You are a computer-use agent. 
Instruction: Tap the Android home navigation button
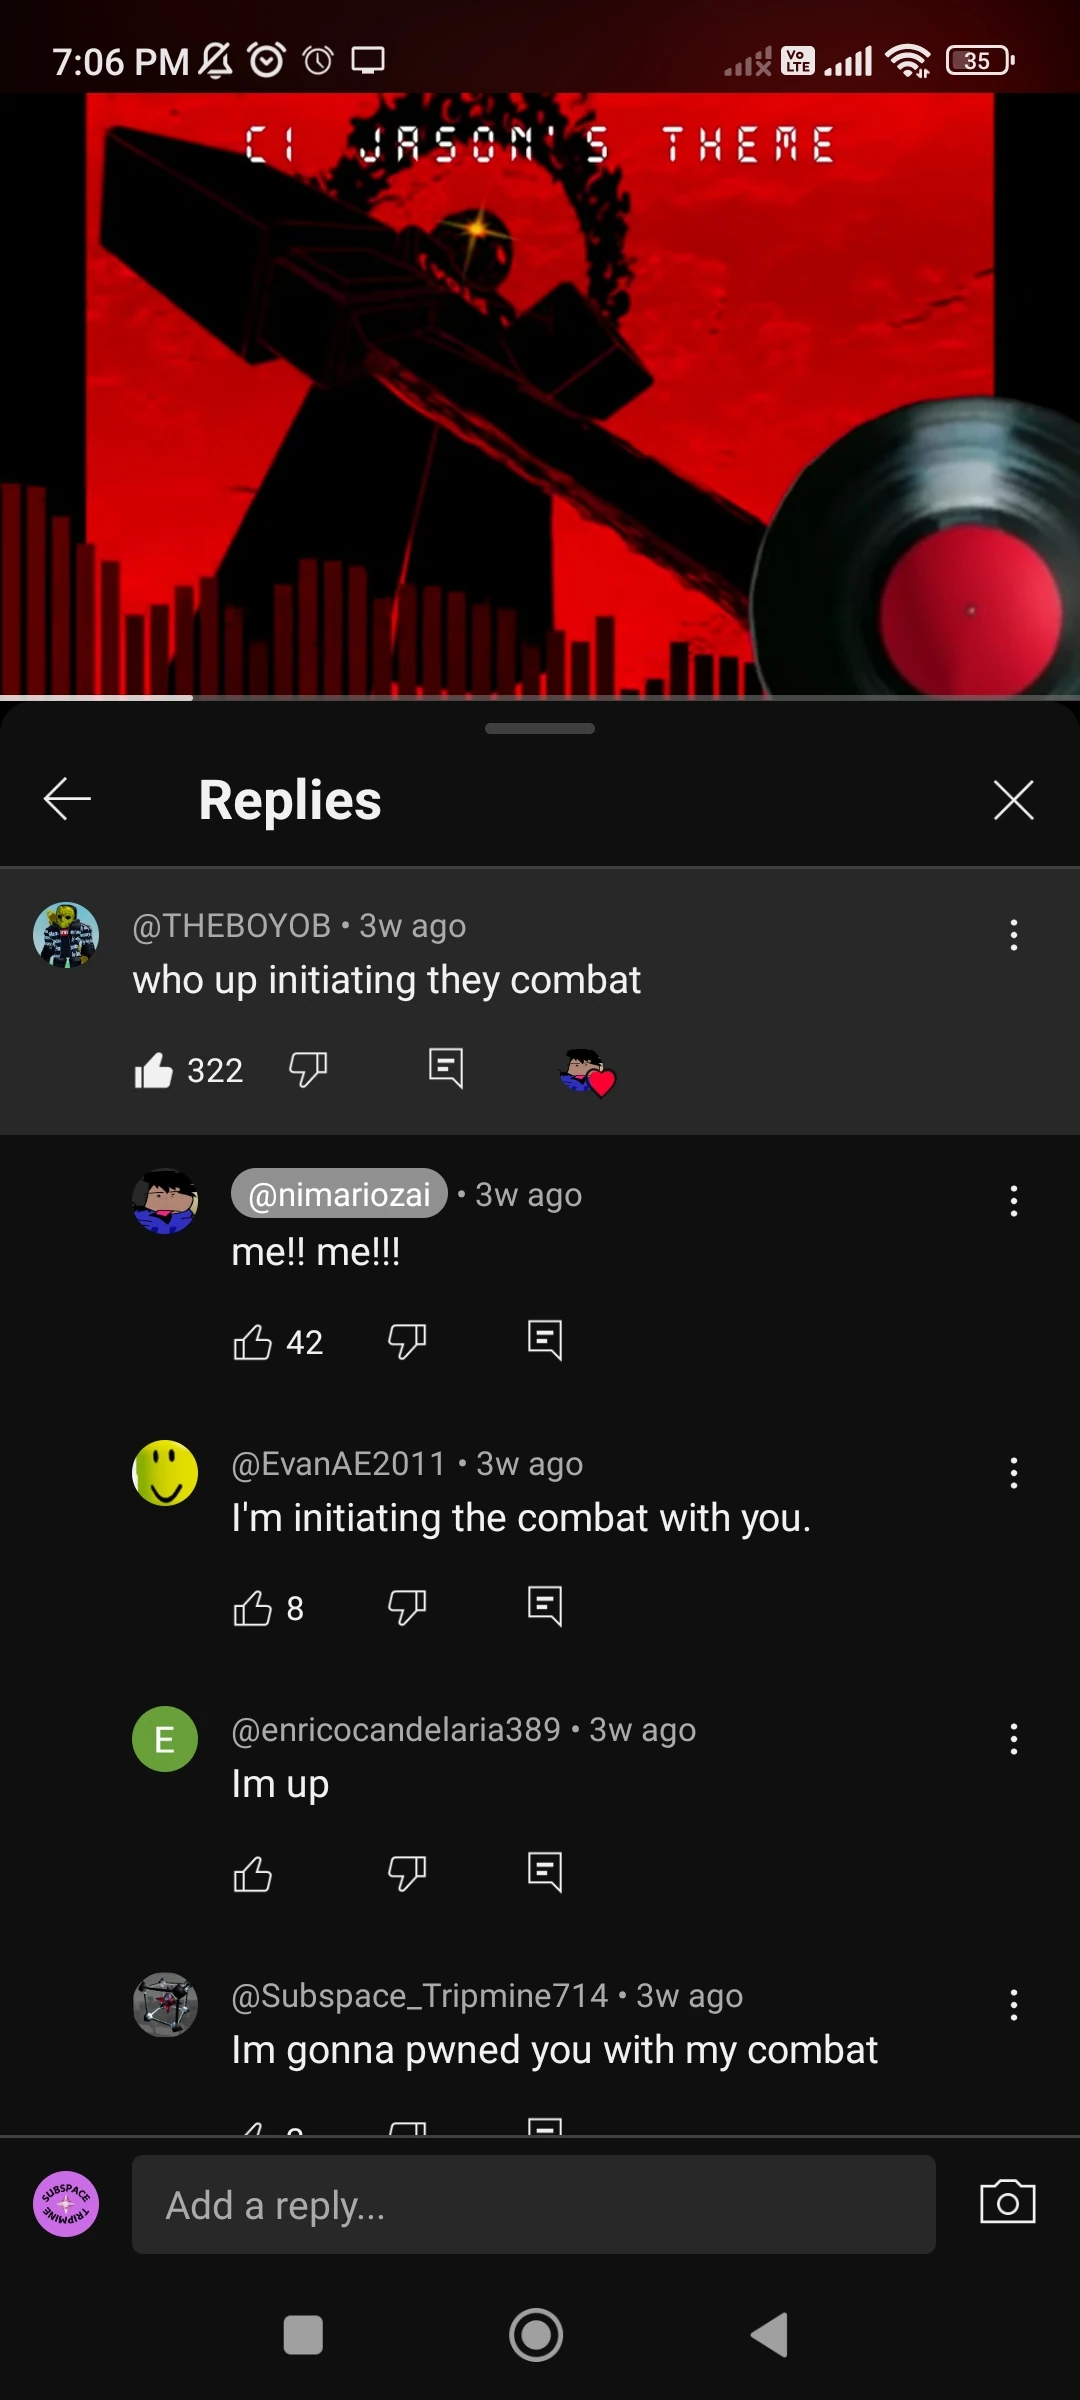pyautogui.click(x=536, y=2335)
